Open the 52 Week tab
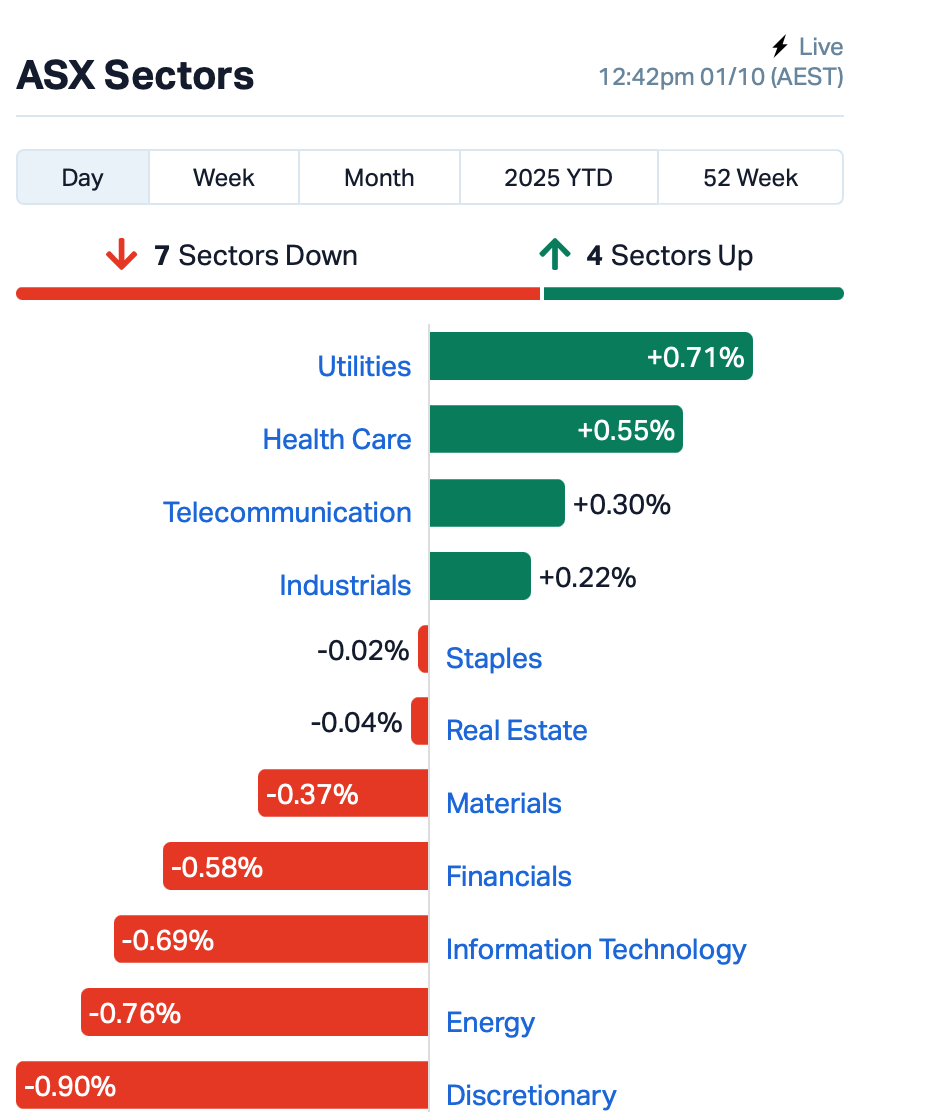The height and width of the screenshot is (1112, 926). click(750, 178)
